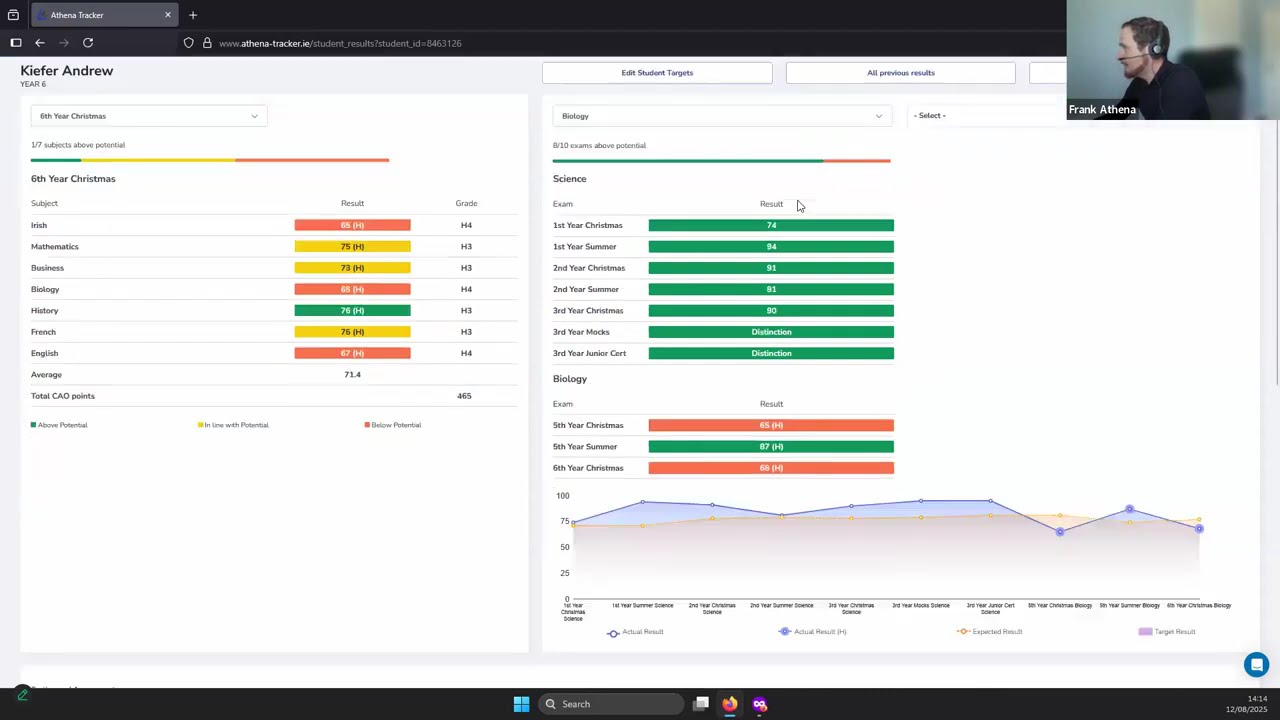Click the 3rd Year Junior Cert Distinction bar
This screenshot has height=720, width=1280.
click(771, 353)
